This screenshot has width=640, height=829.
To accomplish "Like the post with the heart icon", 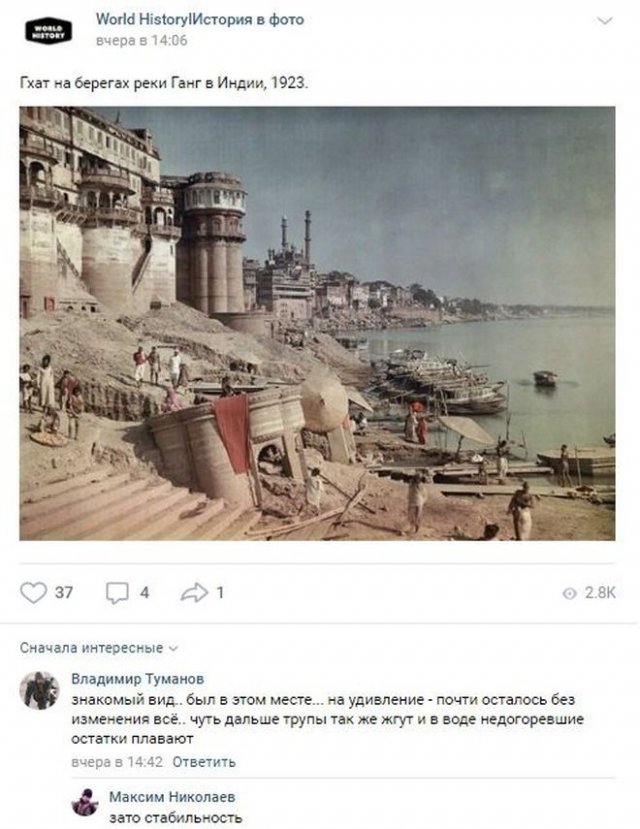I will pos(33,593).
